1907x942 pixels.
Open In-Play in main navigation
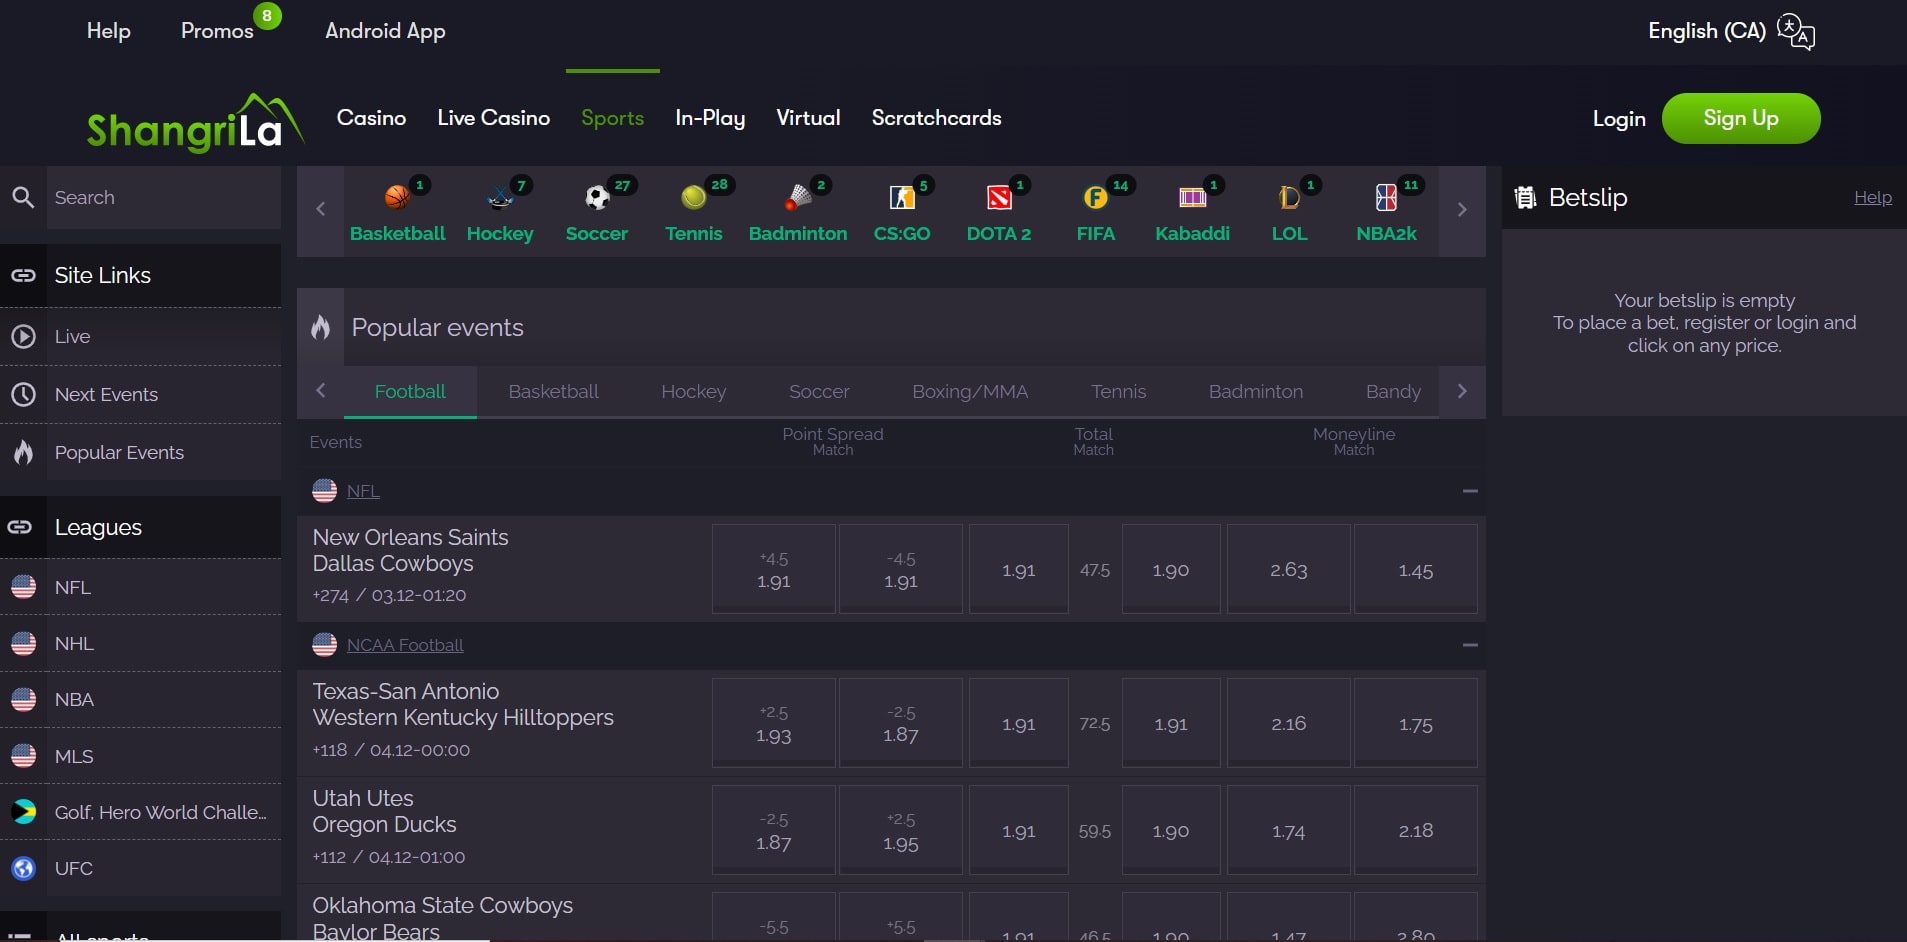click(710, 118)
